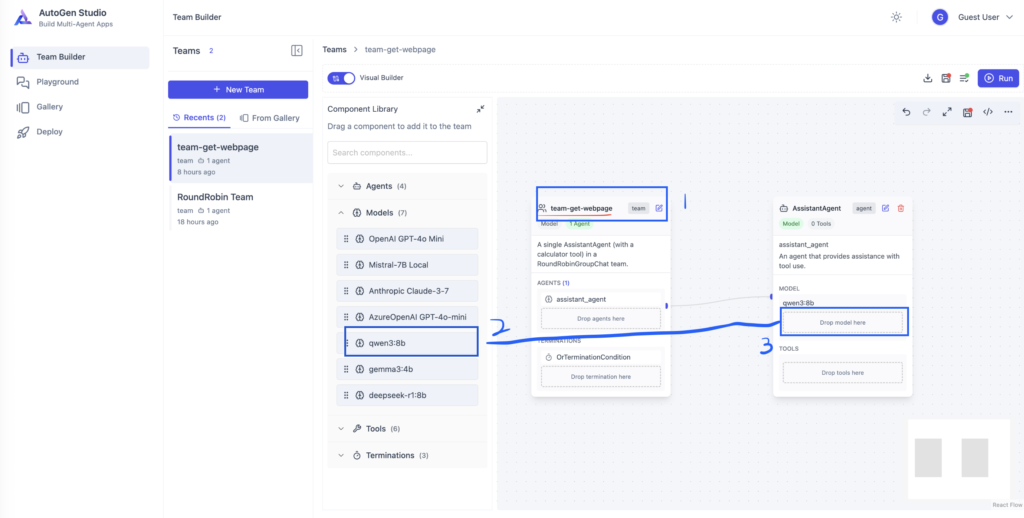This screenshot has width=1024, height=518.
Task: Switch to the From Gallery tab
Action: click(x=270, y=118)
